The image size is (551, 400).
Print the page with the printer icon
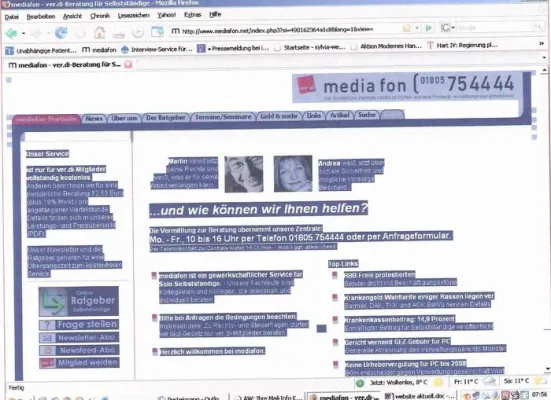[x=118, y=34]
